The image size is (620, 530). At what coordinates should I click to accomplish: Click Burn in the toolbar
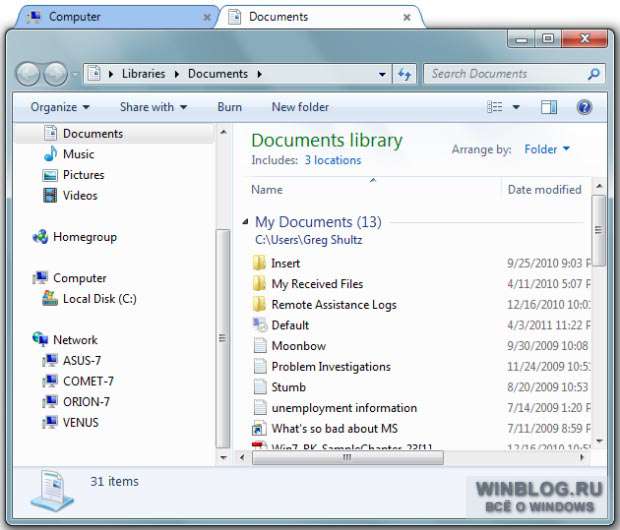coord(229,107)
